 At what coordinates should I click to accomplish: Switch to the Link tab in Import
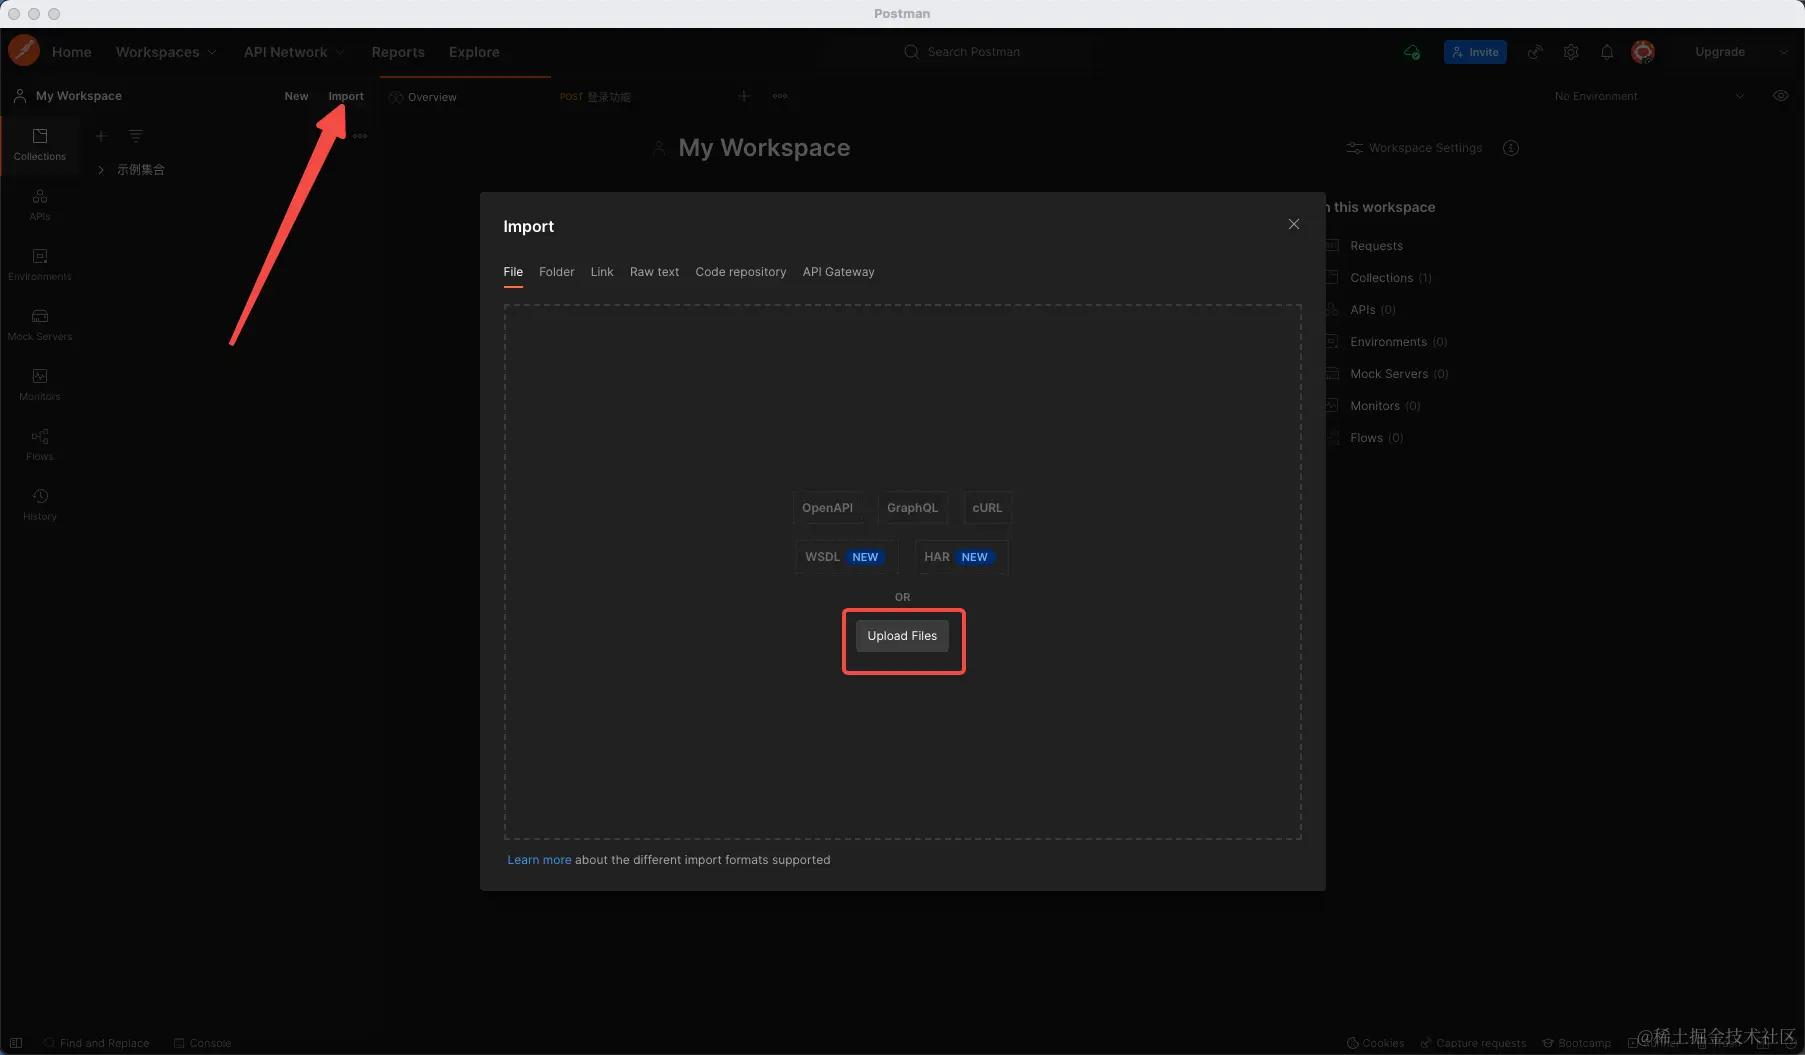[602, 272]
